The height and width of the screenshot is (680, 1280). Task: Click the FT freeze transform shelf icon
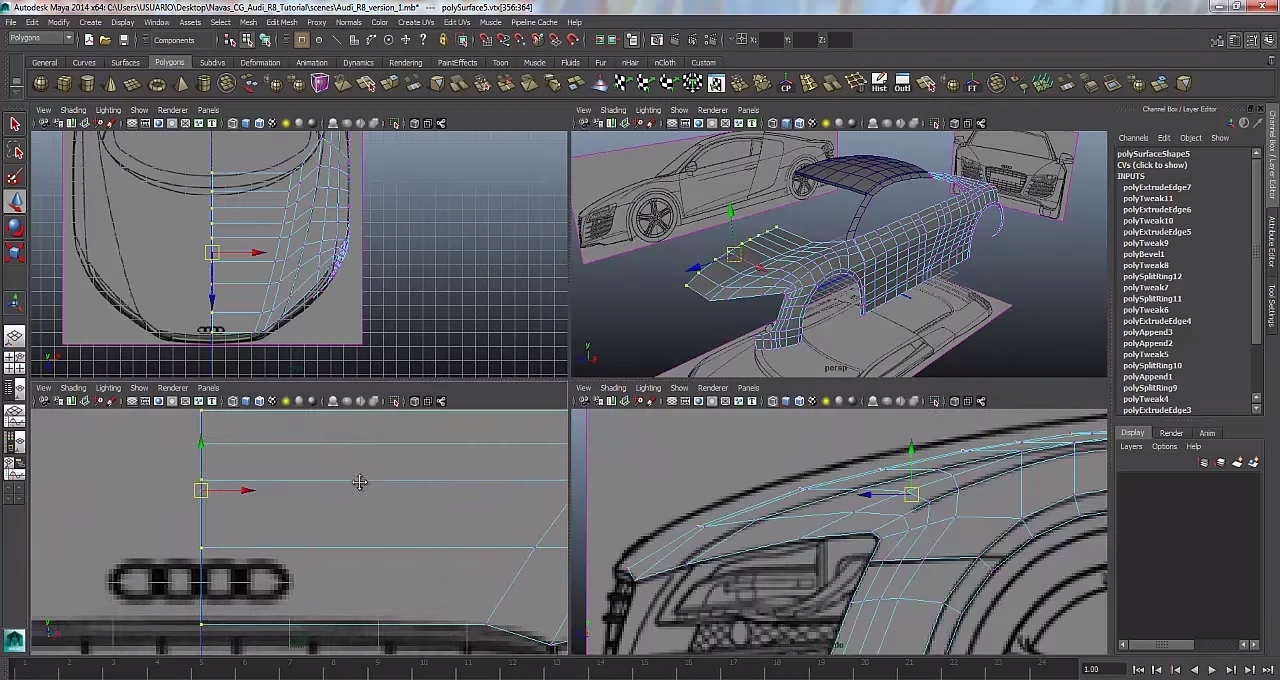[x=971, y=84]
